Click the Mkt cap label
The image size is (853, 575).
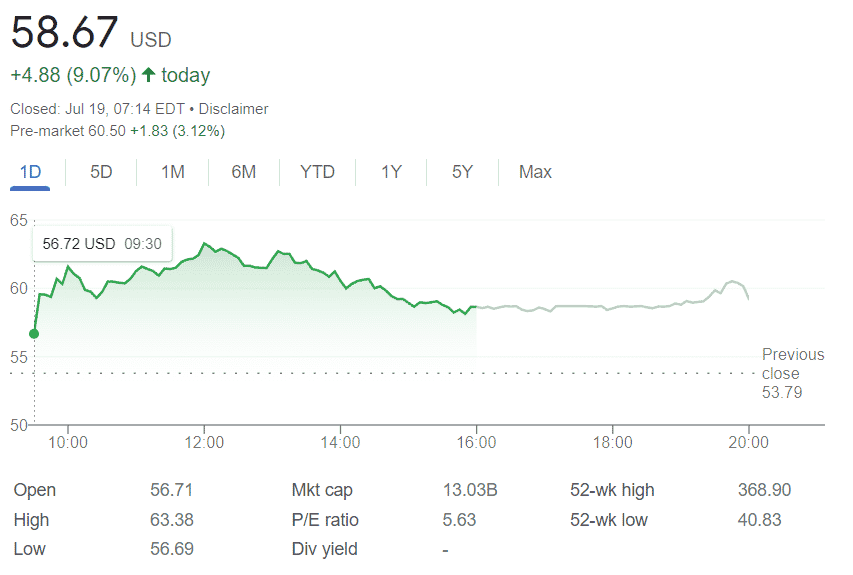(322, 490)
